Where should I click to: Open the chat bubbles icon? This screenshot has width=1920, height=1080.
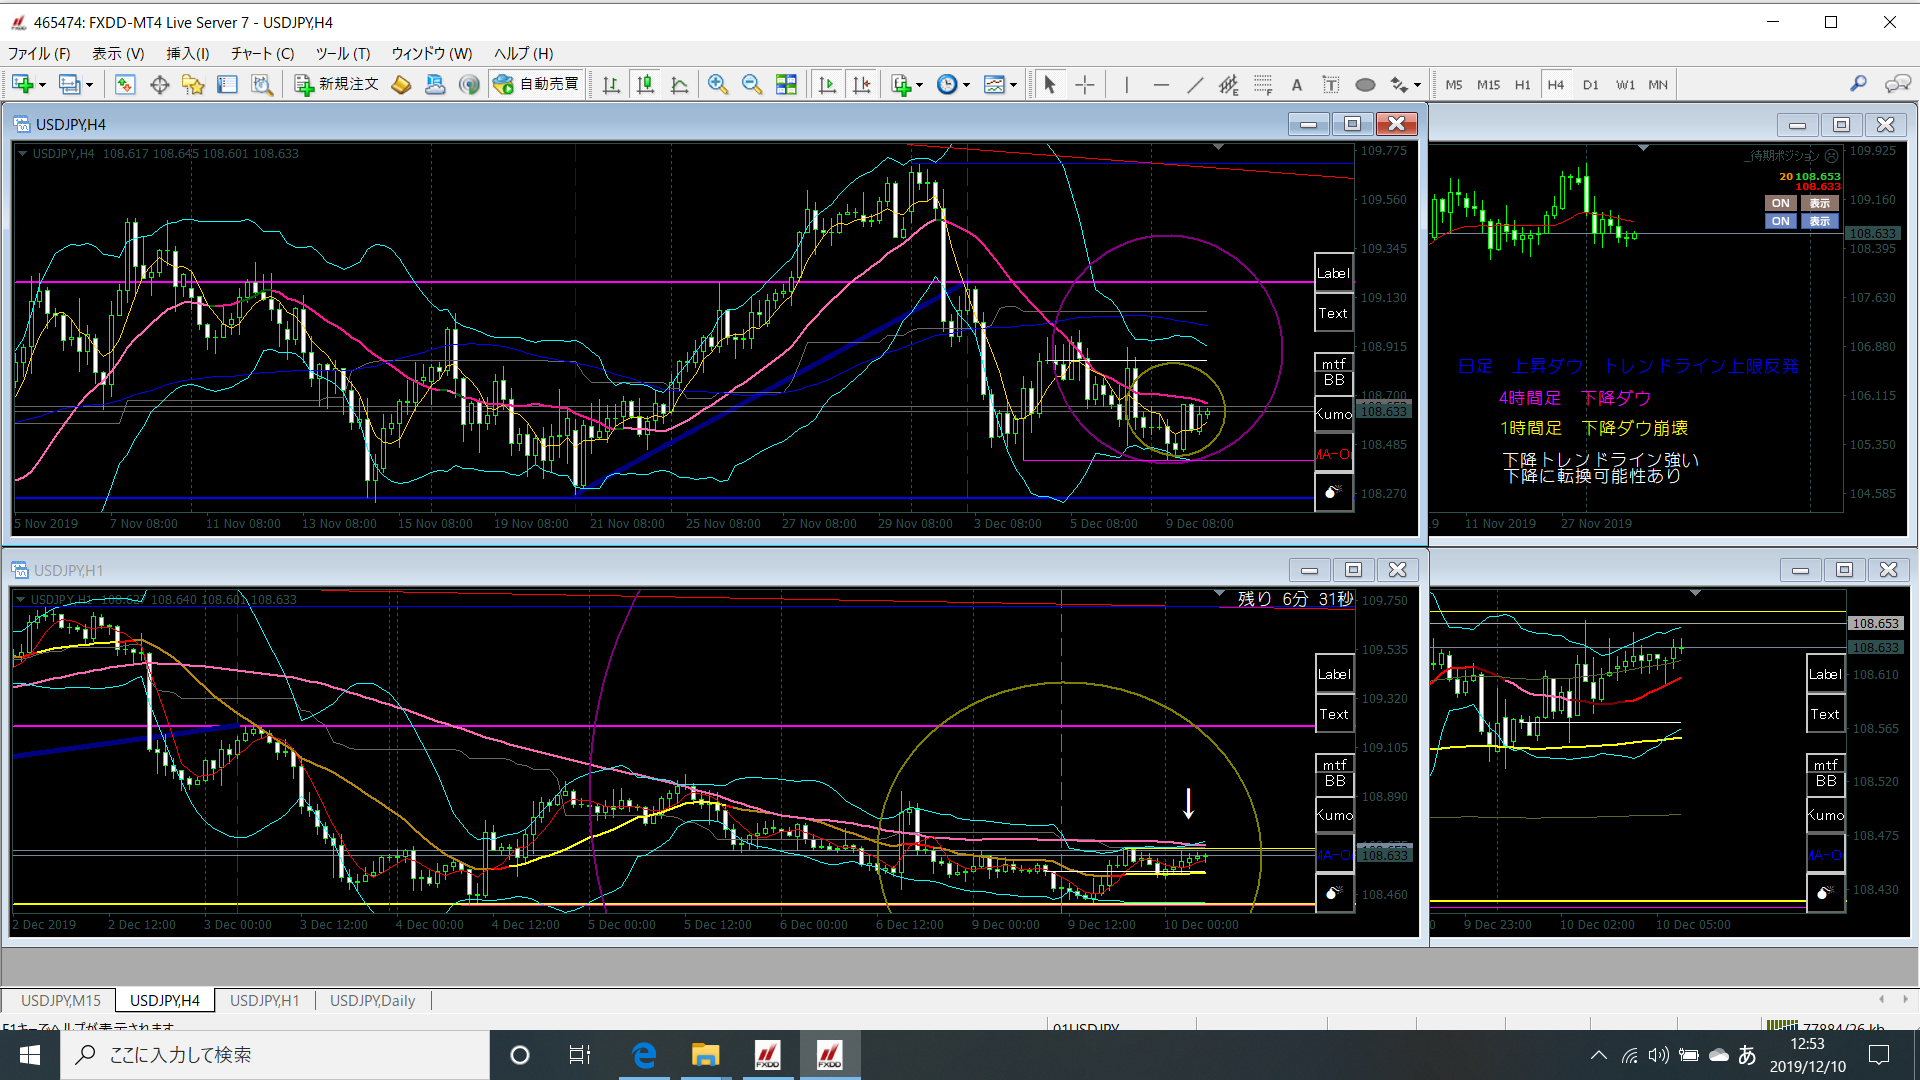click(1897, 85)
